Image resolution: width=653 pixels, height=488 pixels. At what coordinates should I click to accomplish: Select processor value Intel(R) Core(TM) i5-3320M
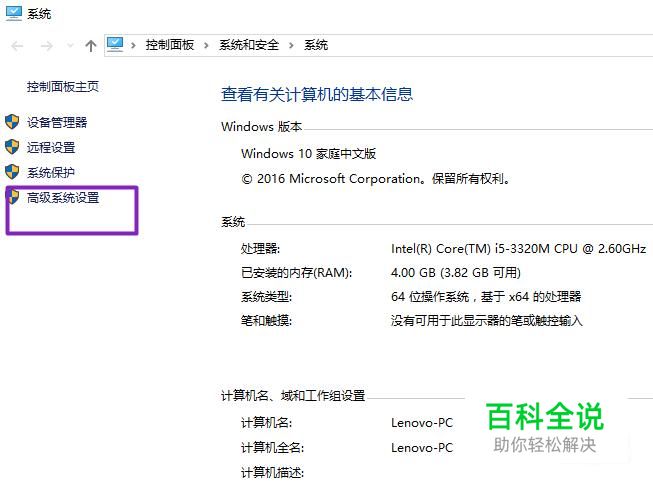coord(518,249)
